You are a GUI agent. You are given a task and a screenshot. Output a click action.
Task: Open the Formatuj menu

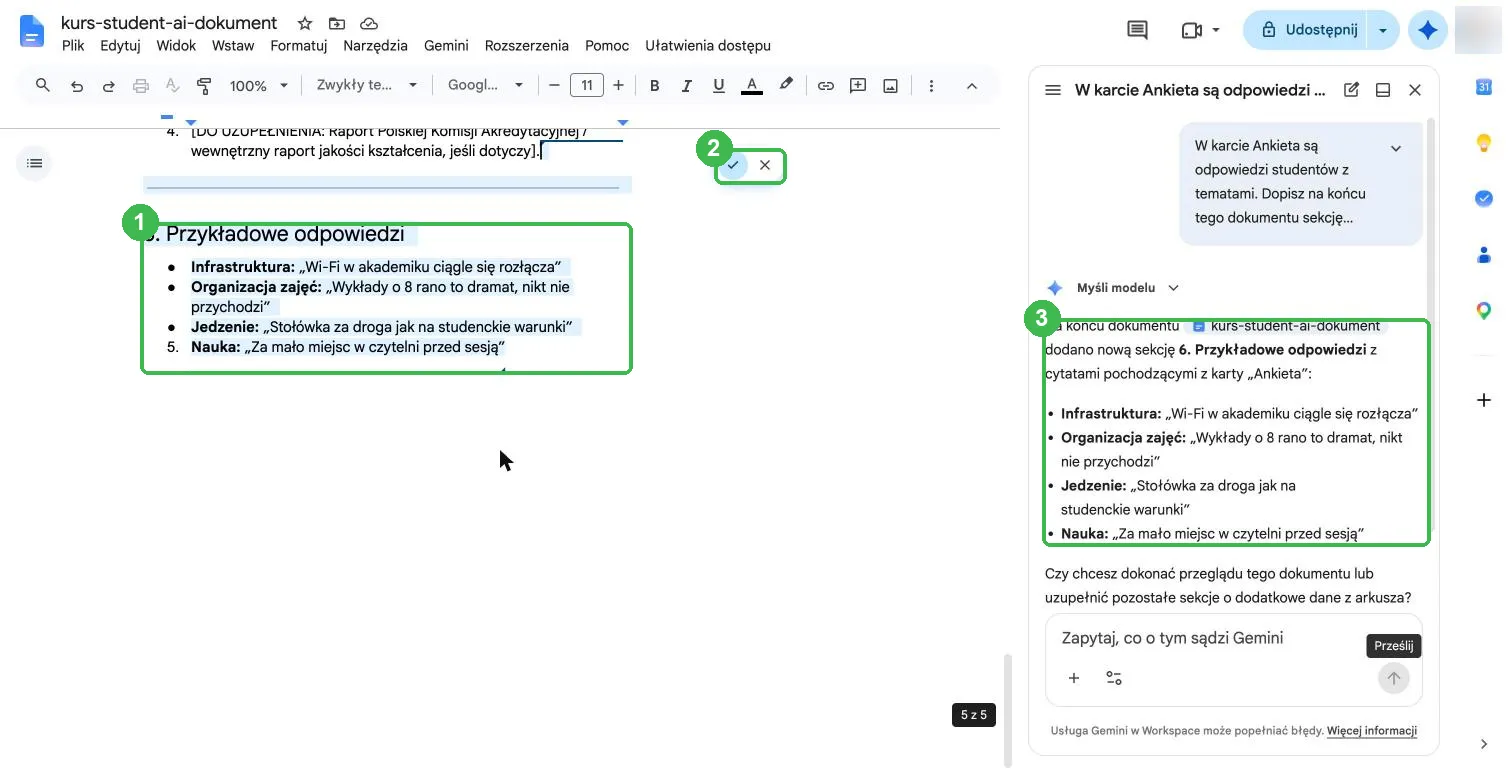(299, 45)
